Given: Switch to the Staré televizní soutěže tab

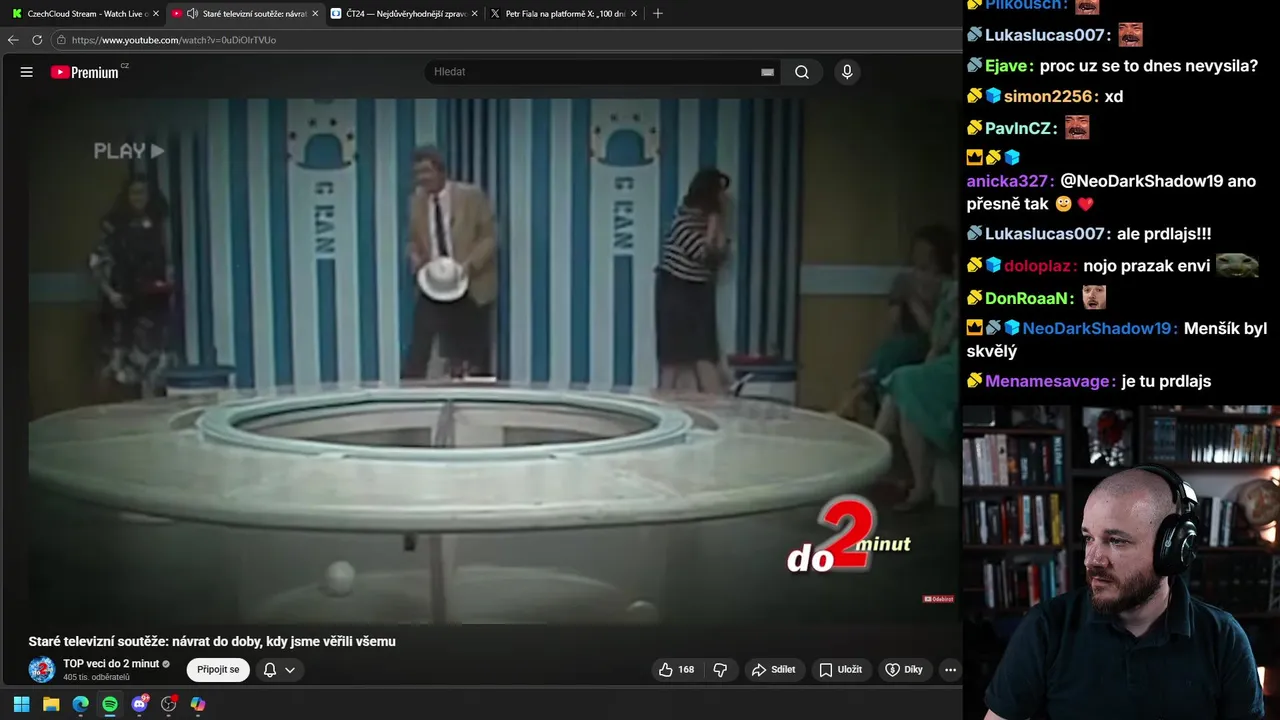Looking at the screenshot, I should click(244, 14).
